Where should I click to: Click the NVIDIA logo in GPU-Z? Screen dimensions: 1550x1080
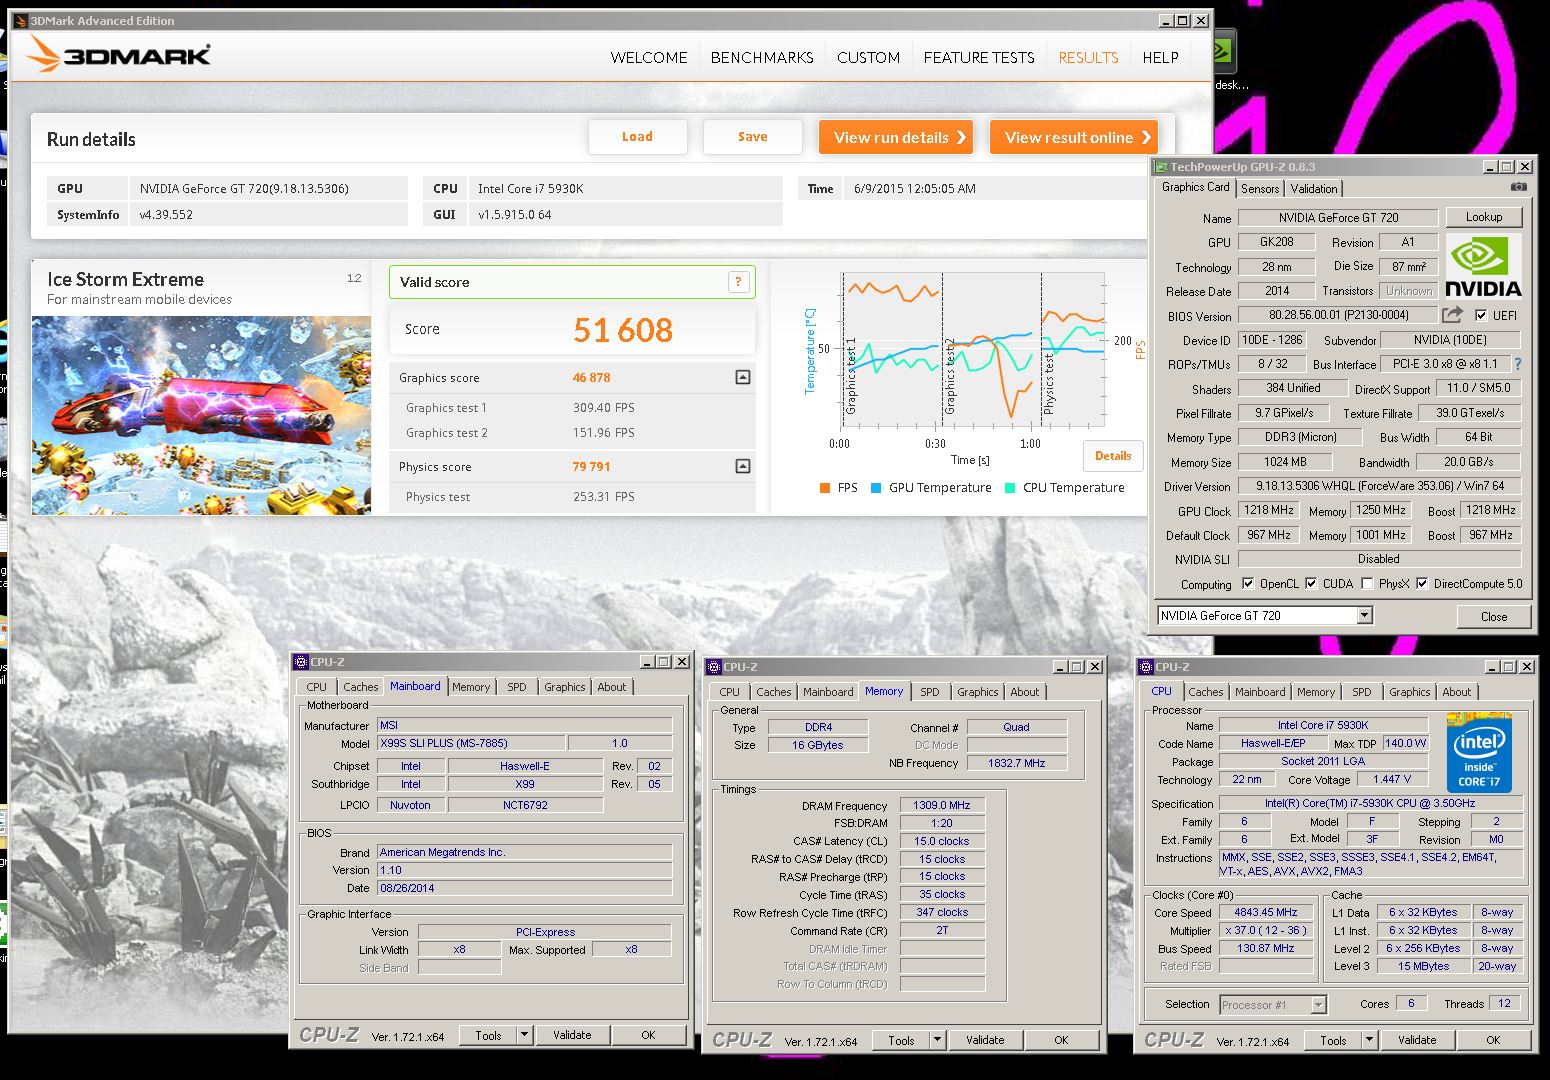[1484, 267]
